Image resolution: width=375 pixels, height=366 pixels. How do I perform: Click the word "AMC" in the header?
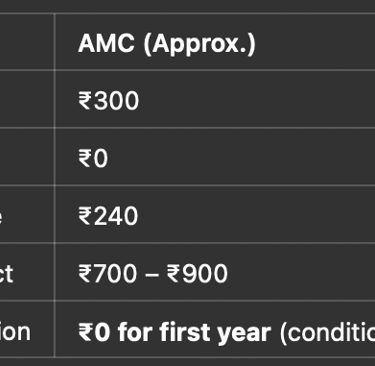click(x=106, y=43)
